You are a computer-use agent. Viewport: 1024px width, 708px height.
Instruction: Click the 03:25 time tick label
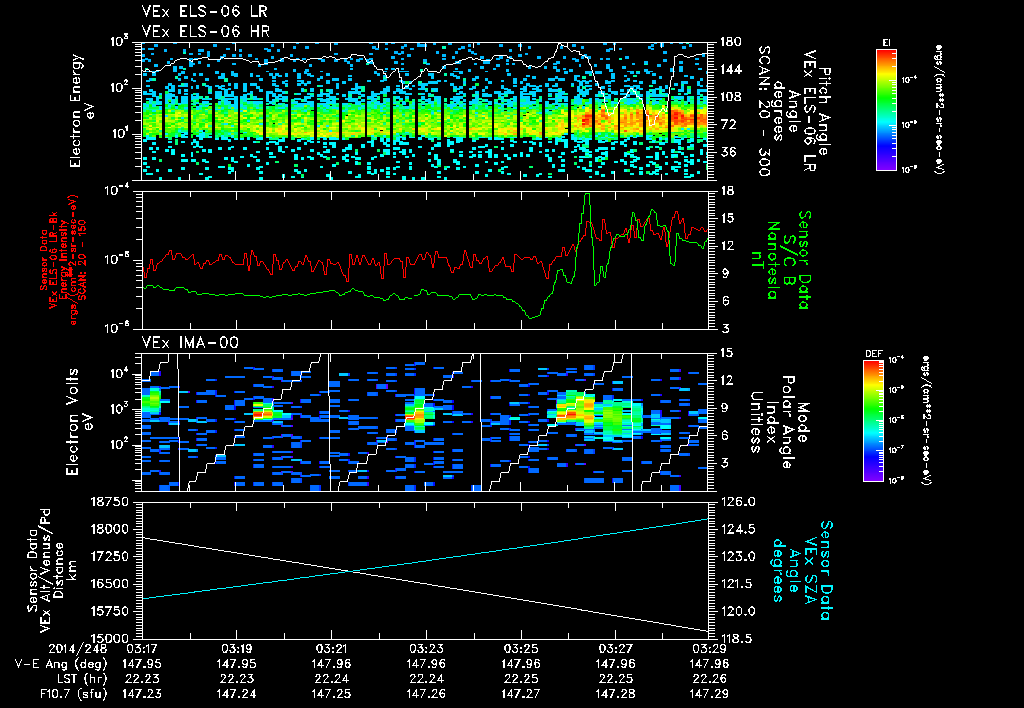520,649
